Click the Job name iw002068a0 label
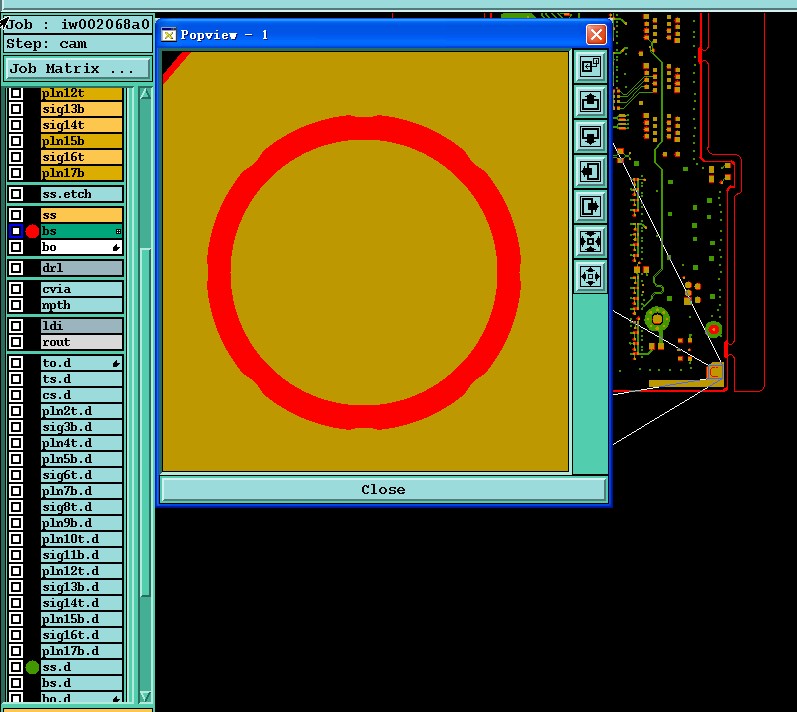Image resolution: width=797 pixels, height=712 pixels. 78,24
